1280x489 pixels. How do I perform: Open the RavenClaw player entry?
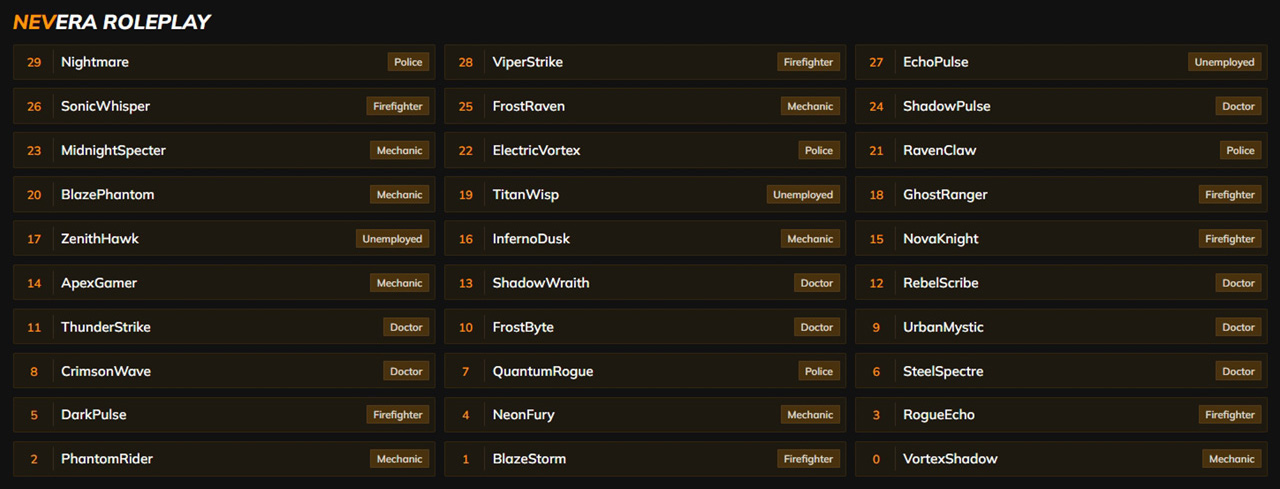pos(1040,150)
